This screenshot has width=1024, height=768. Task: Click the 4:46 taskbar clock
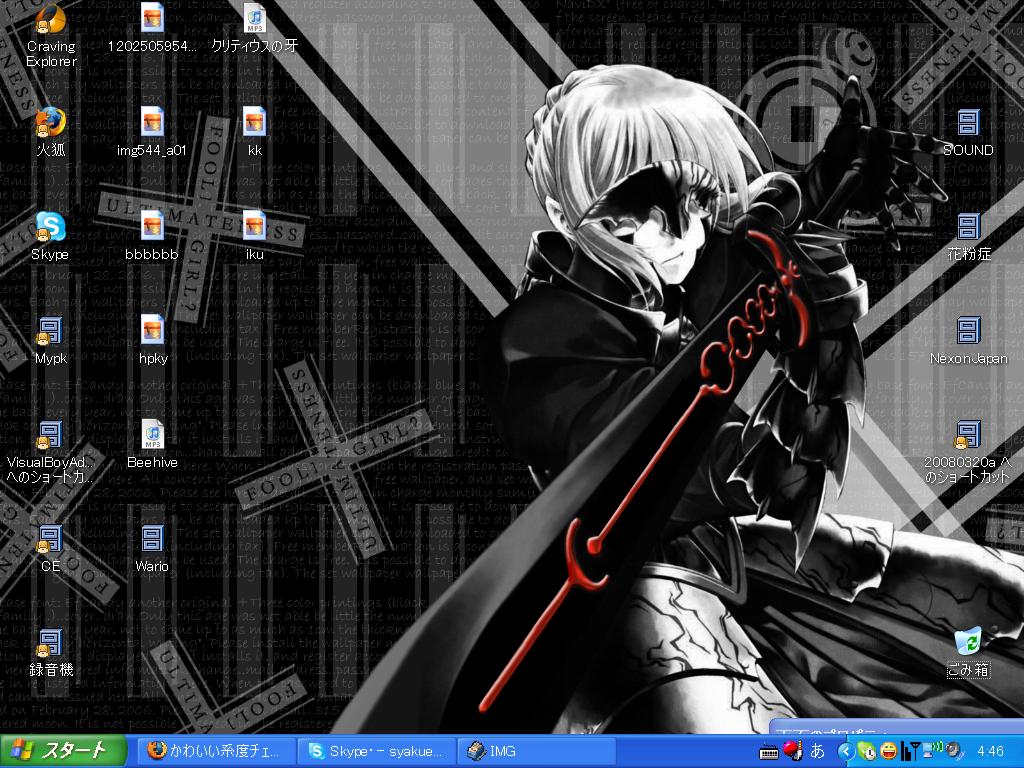tap(990, 752)
